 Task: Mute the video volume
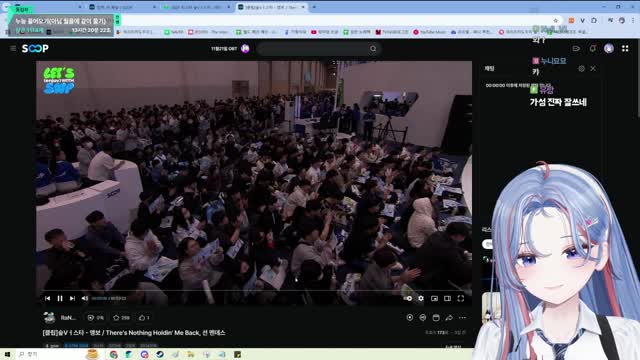[x=85, y=298]
